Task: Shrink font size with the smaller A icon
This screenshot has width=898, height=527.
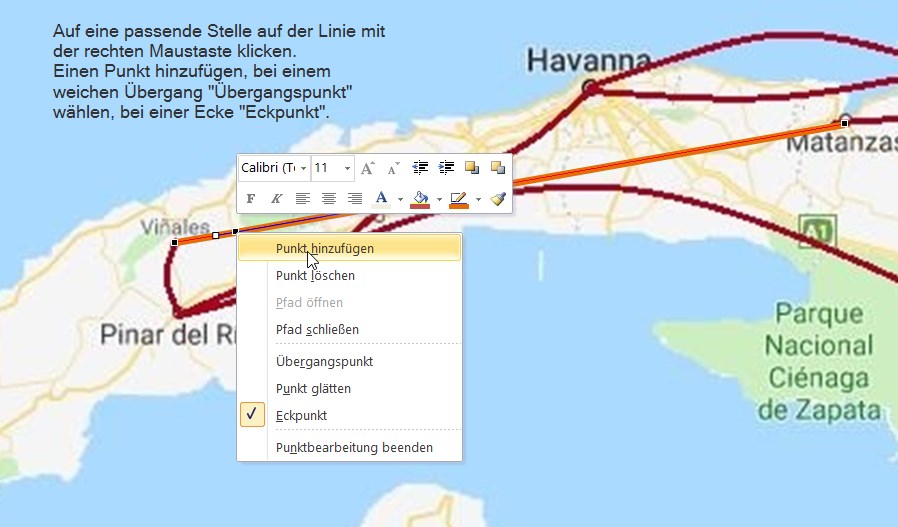Action: pyautogui.click(x=393, y=168)
